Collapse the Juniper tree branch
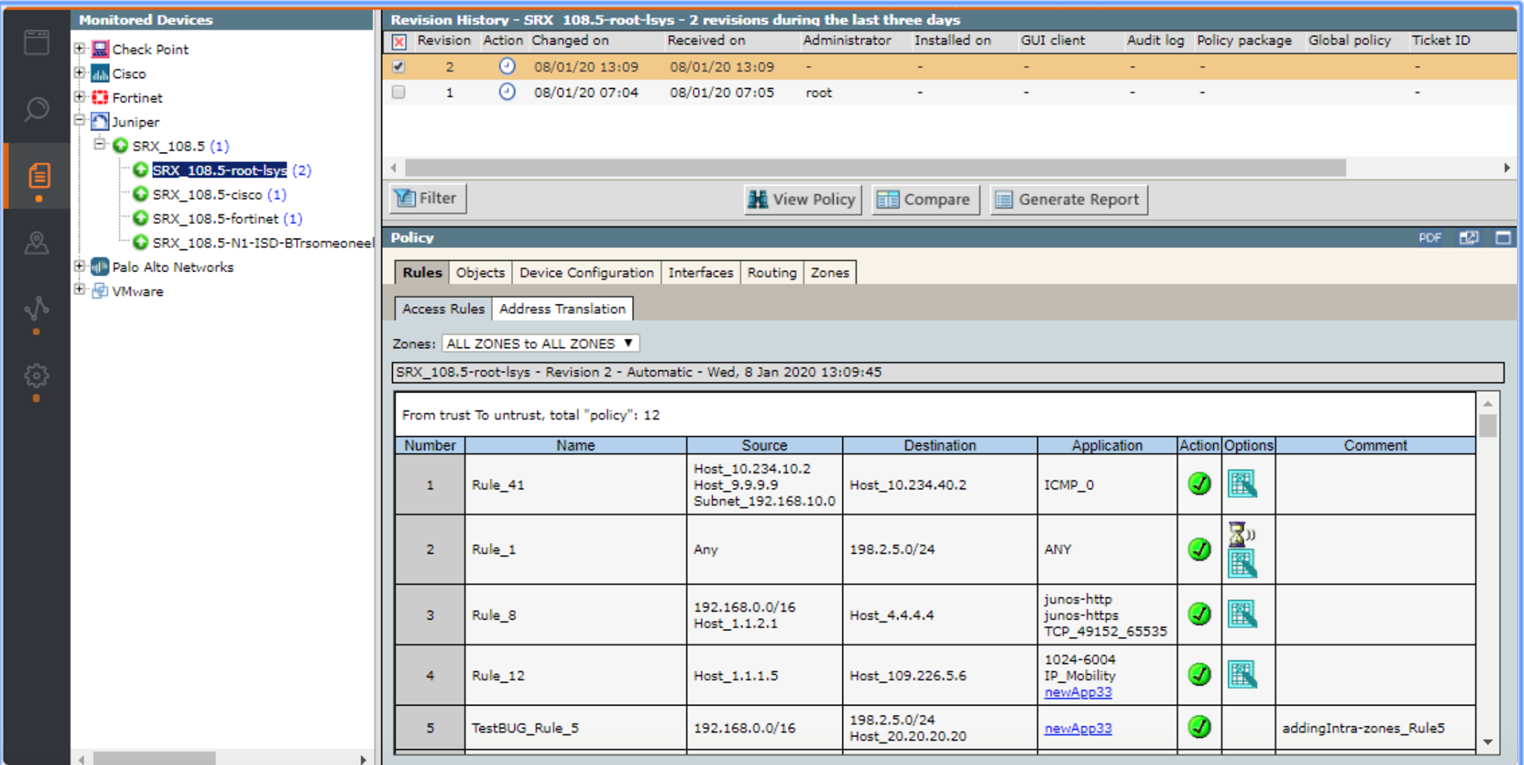Image resolution: width=1524 pixels, height=765 pixels. click(x=81, y=121)
